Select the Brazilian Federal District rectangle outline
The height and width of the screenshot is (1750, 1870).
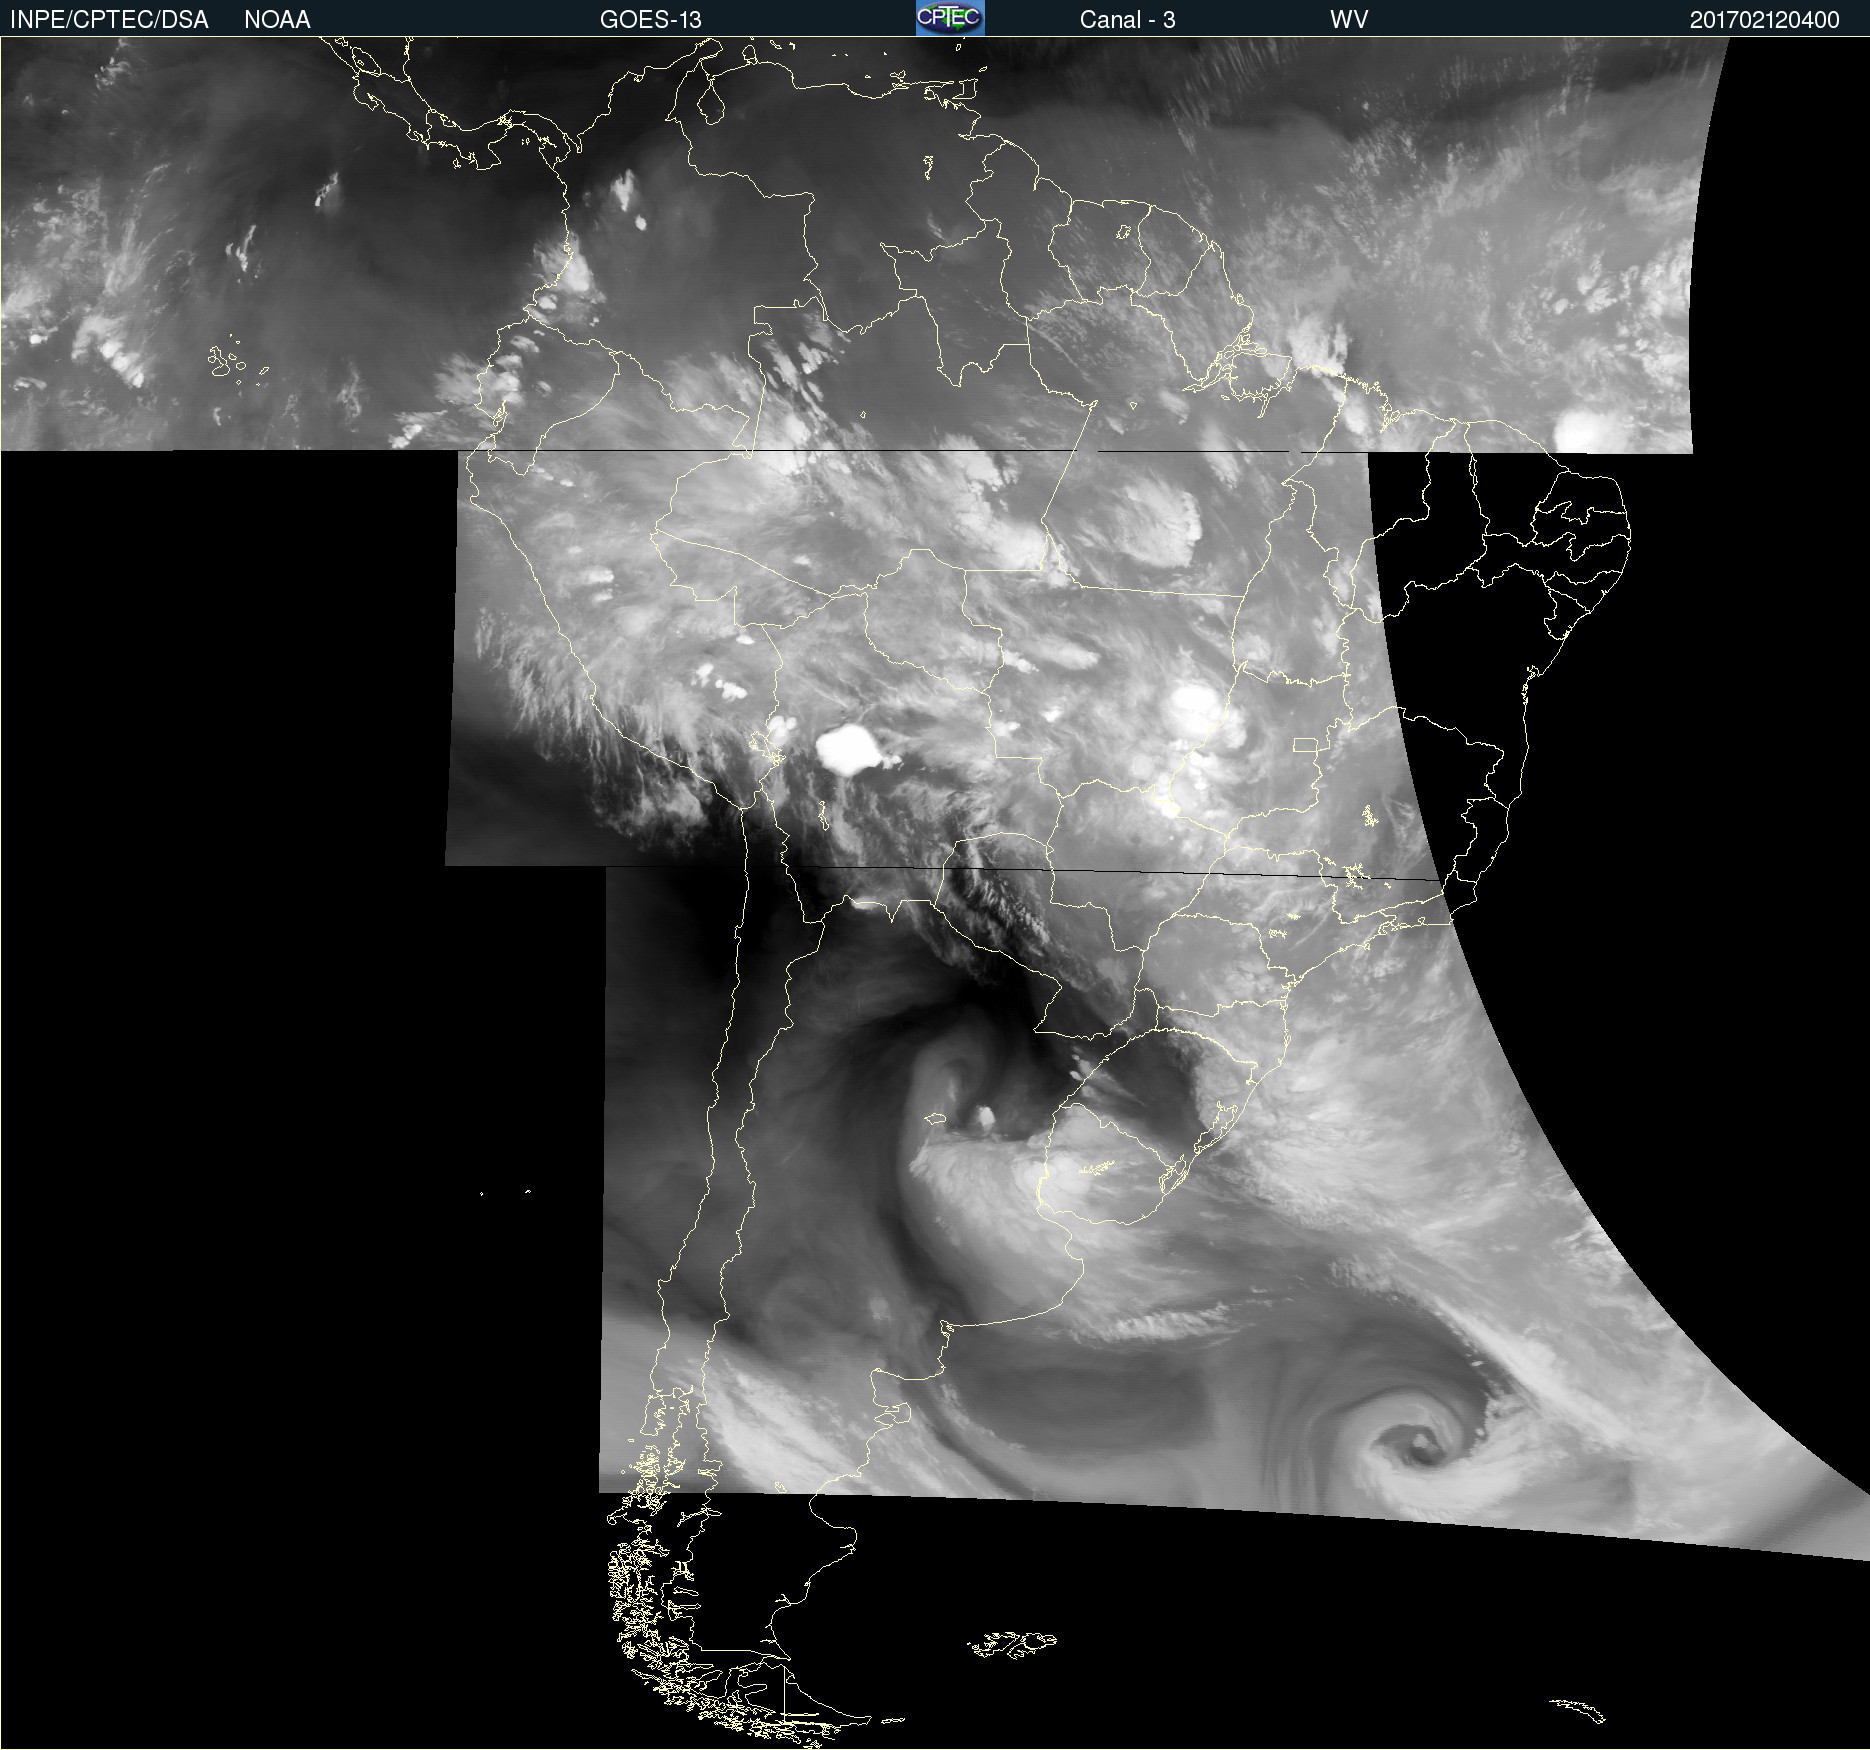pyautogui.click(x=1305, y=745)
